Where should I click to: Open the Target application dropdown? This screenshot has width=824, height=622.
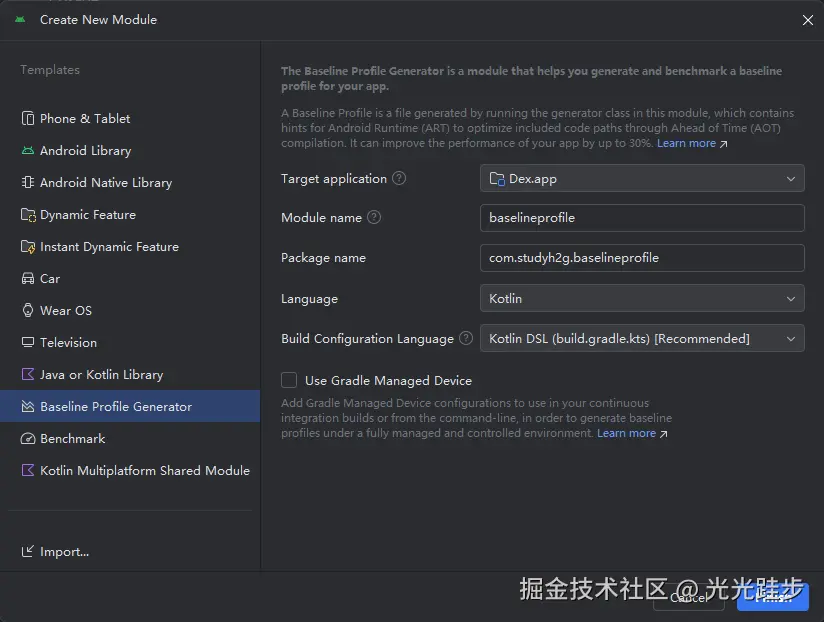coord(642,179)
